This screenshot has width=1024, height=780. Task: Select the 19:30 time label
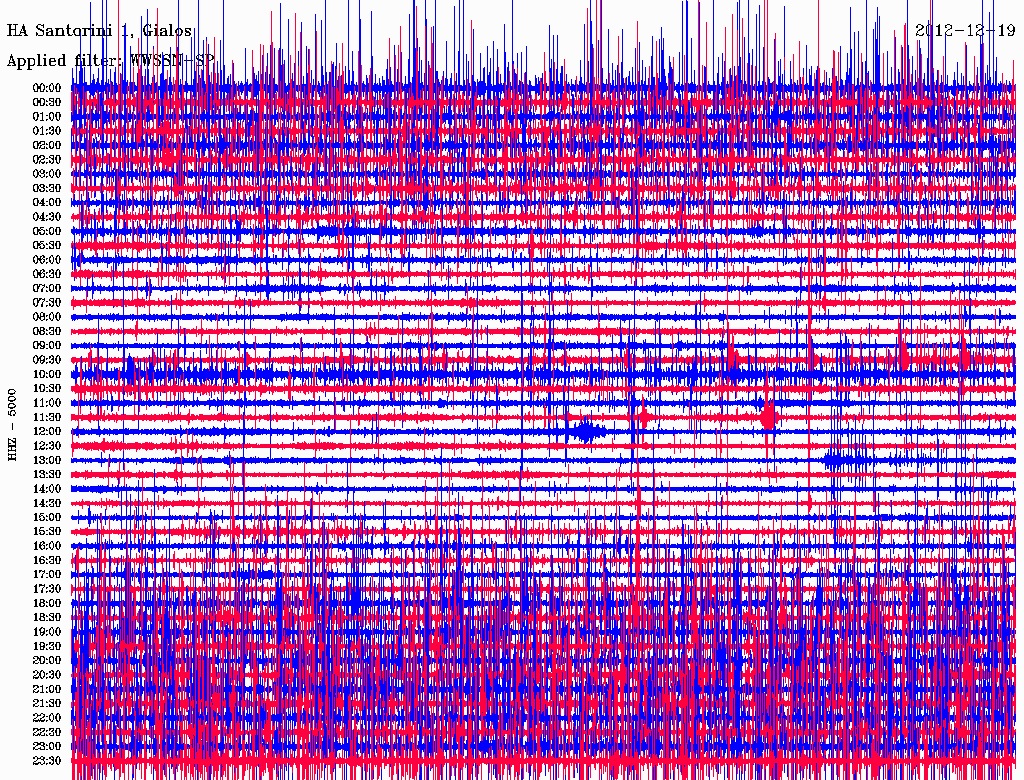point(47,647)
